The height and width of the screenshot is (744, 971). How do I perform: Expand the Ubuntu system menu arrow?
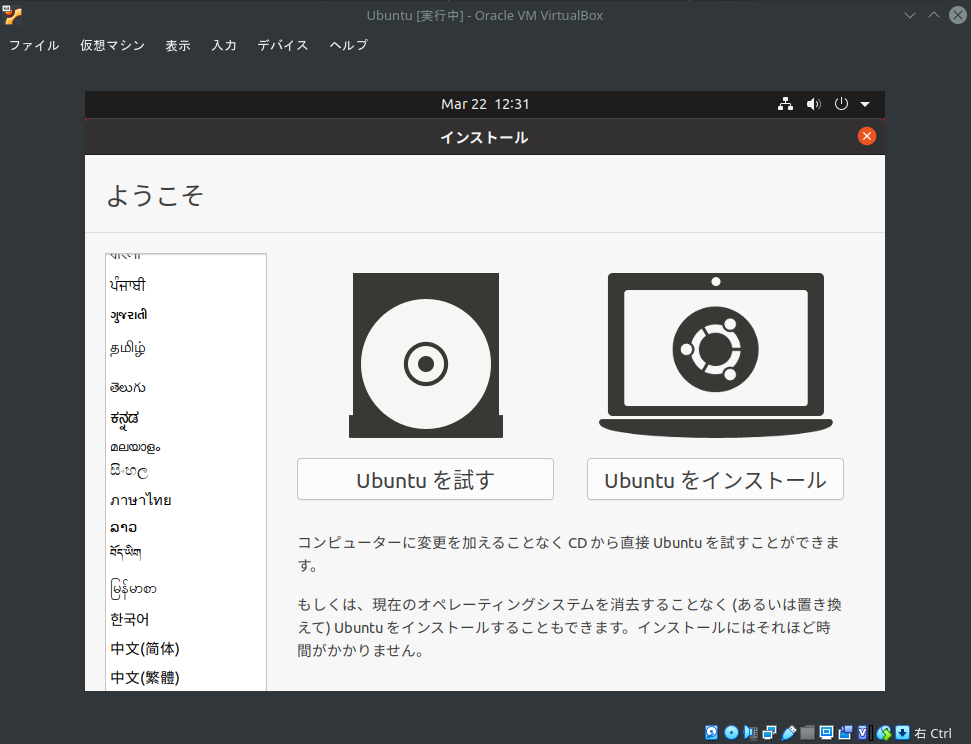[865, 104]
